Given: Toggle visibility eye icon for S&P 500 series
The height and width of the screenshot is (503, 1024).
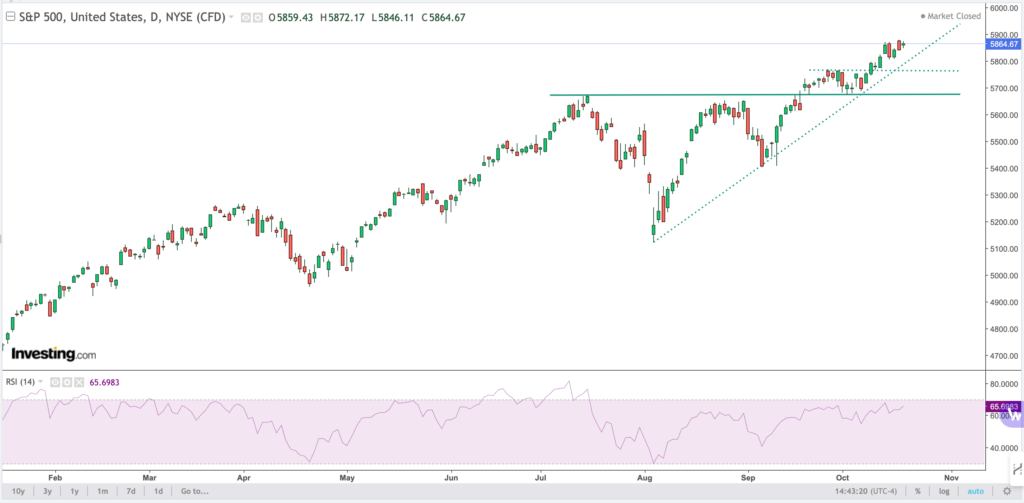Looking at the screenshot, I should point(245,18).
